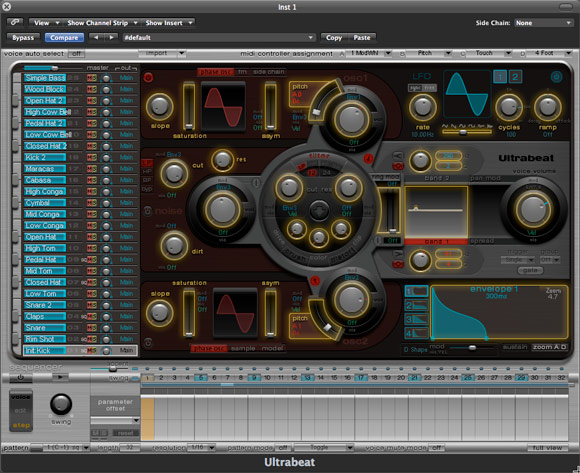
Task: Select envelope 3 button
Action: click(416, 319)
